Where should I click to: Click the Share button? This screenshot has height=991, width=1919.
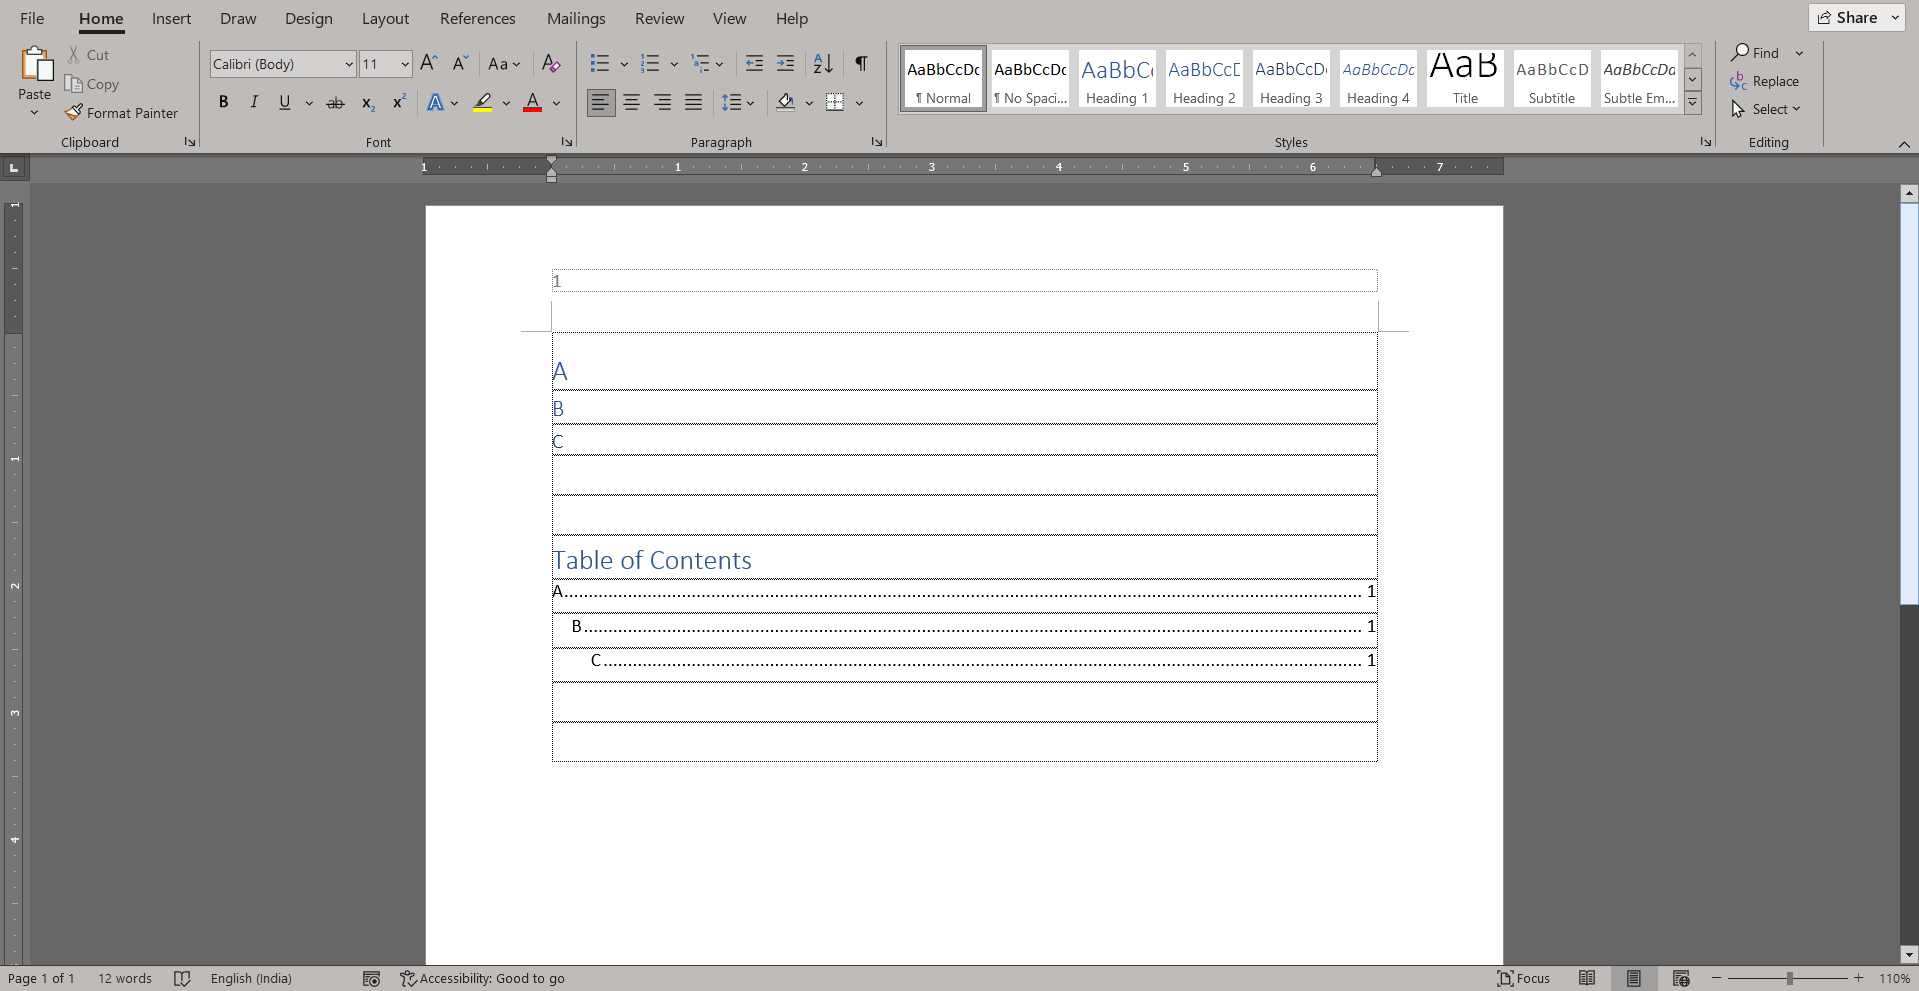(1849, 17)
